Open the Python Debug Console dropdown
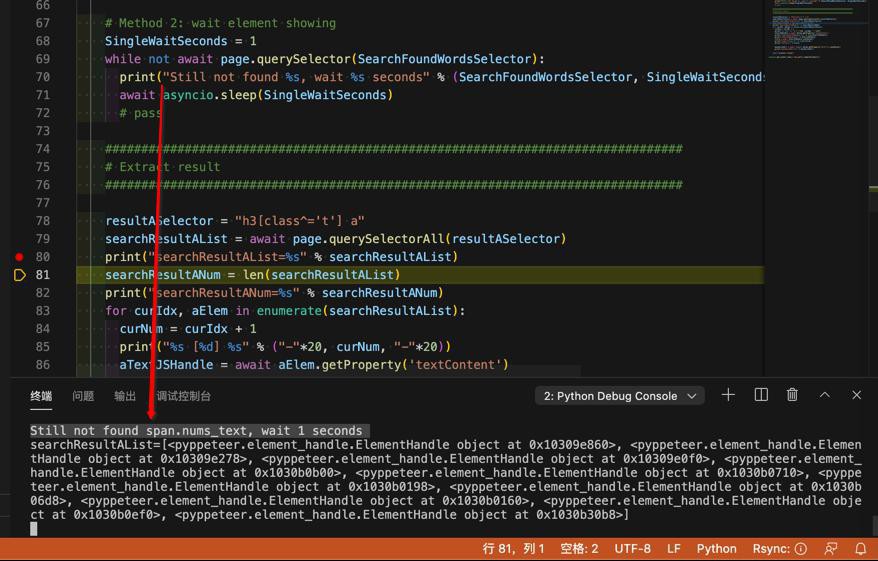The image size is (878, 561). 619,396
